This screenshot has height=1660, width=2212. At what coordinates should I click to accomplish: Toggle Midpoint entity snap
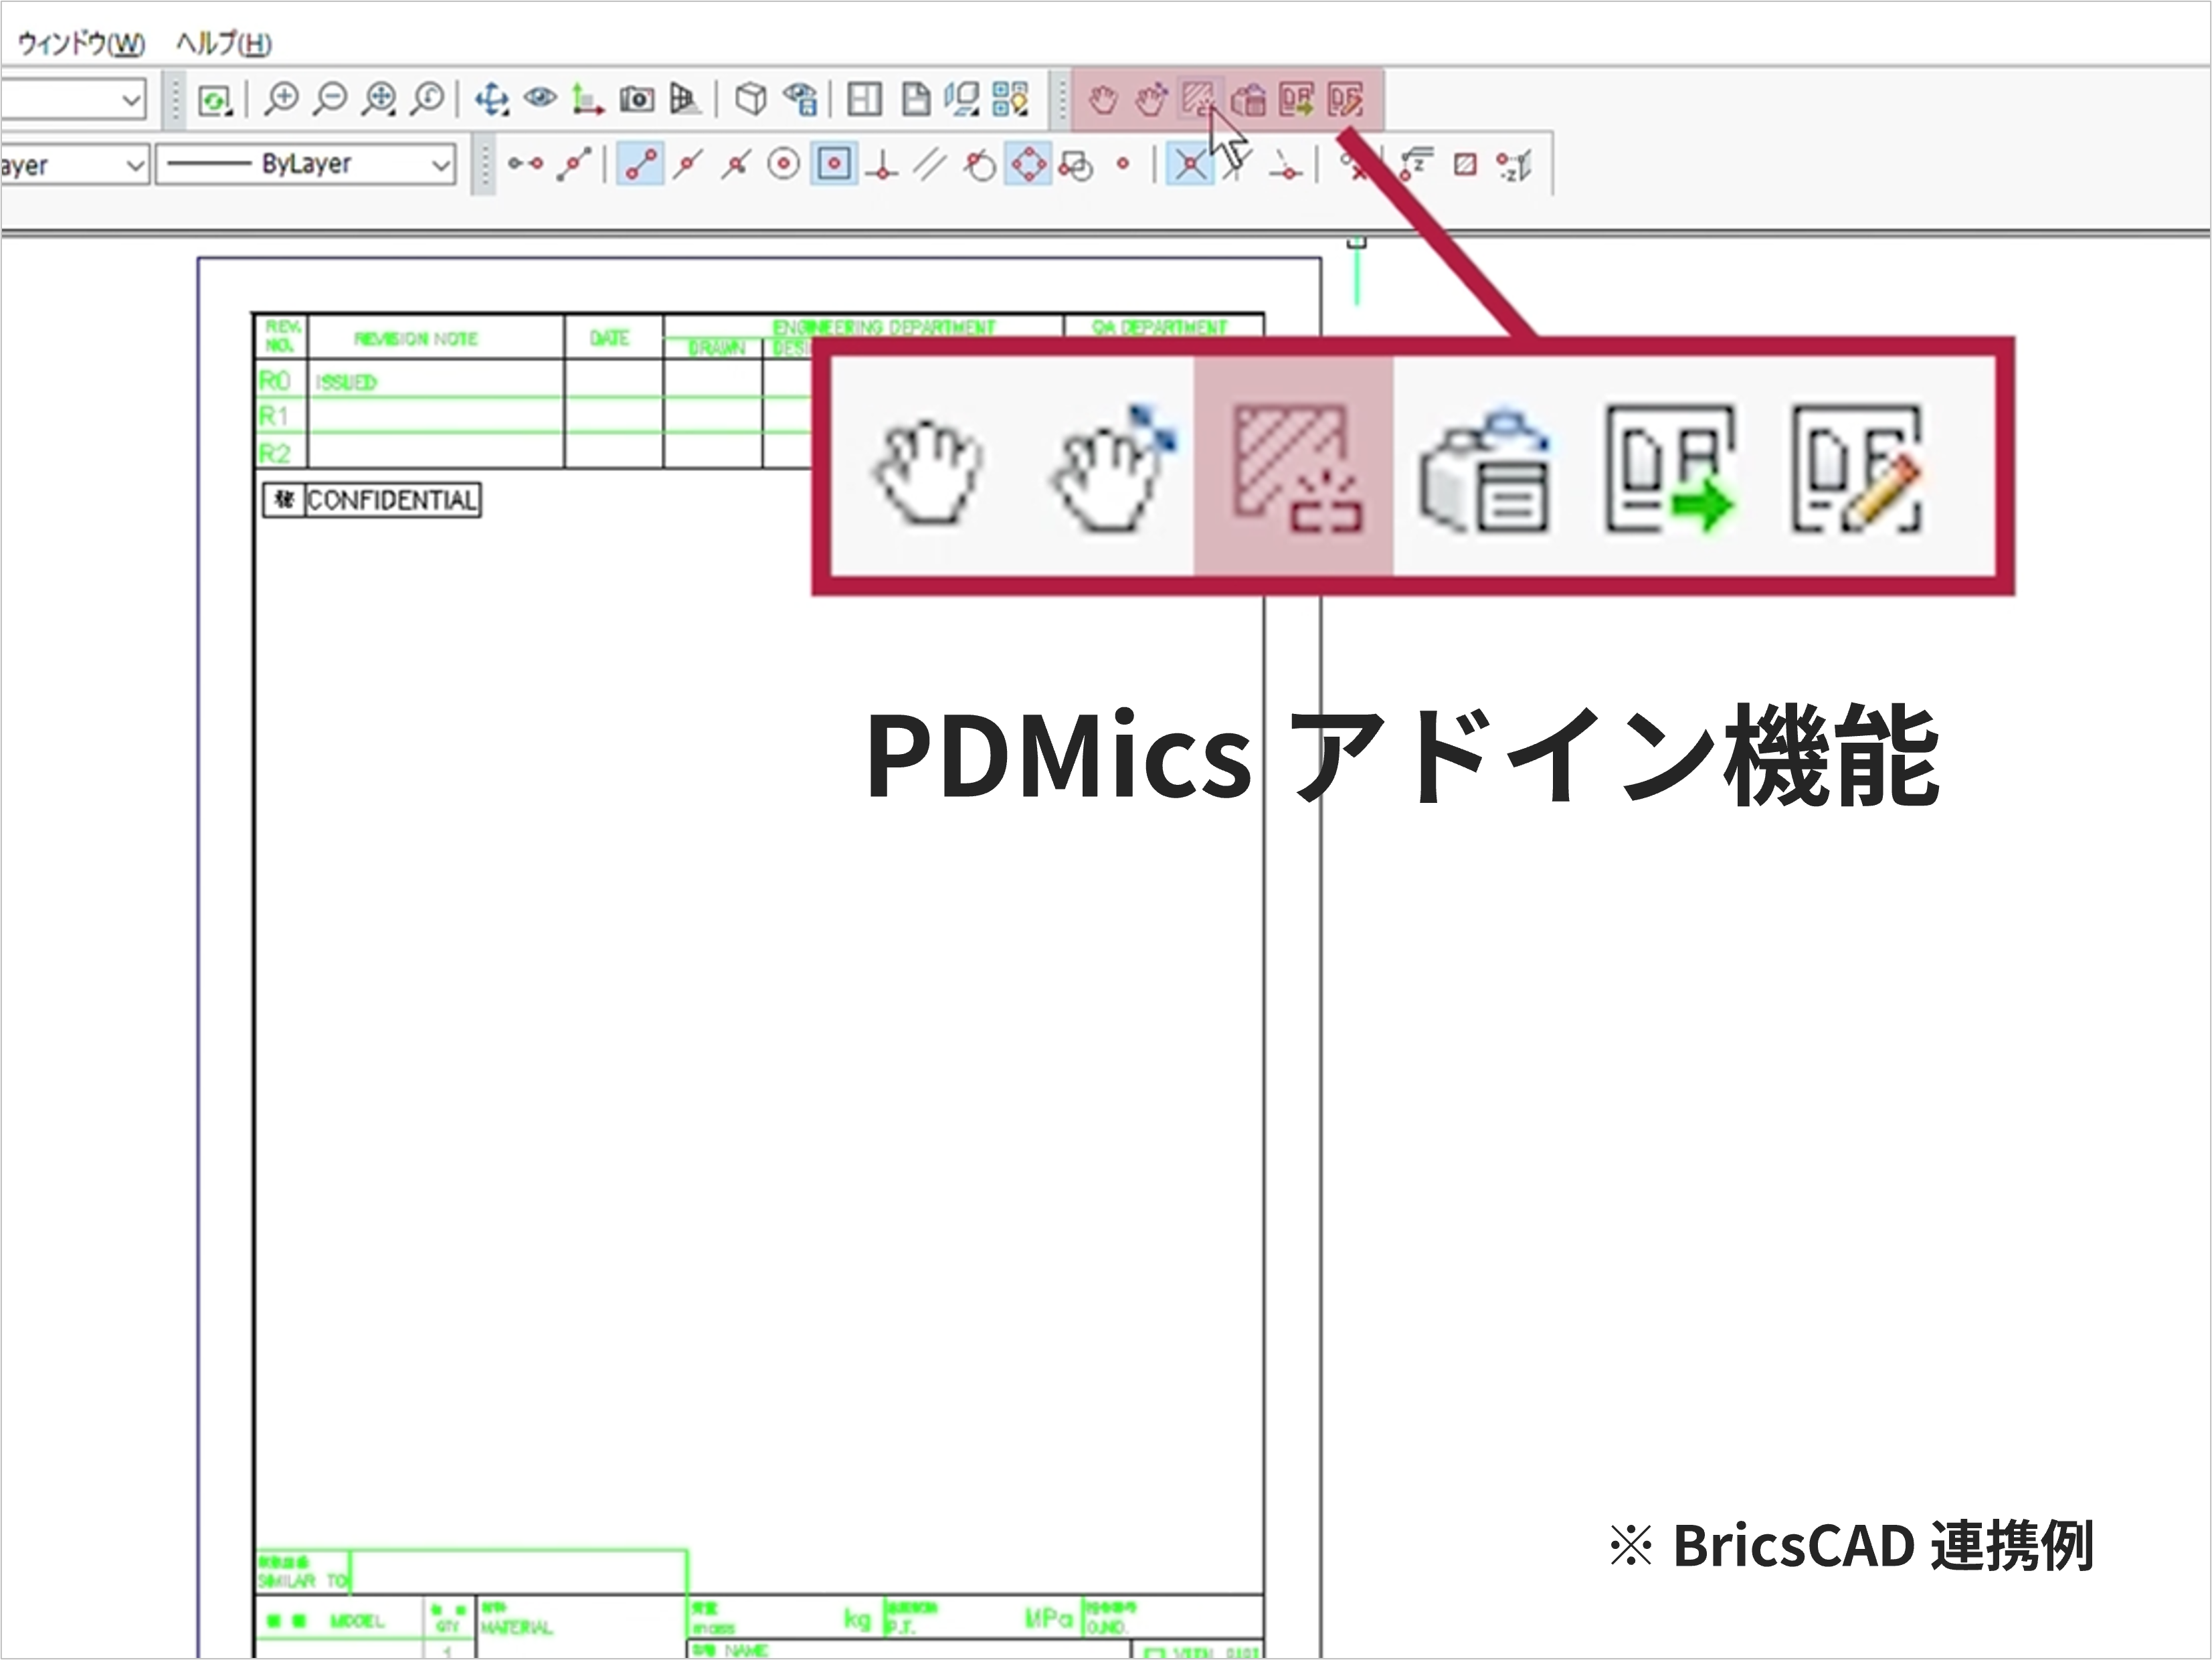(x=688, y=164)
